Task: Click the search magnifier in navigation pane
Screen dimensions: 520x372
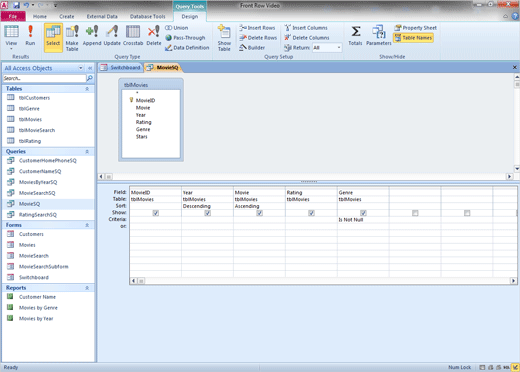Action: (x=90, y=78)
